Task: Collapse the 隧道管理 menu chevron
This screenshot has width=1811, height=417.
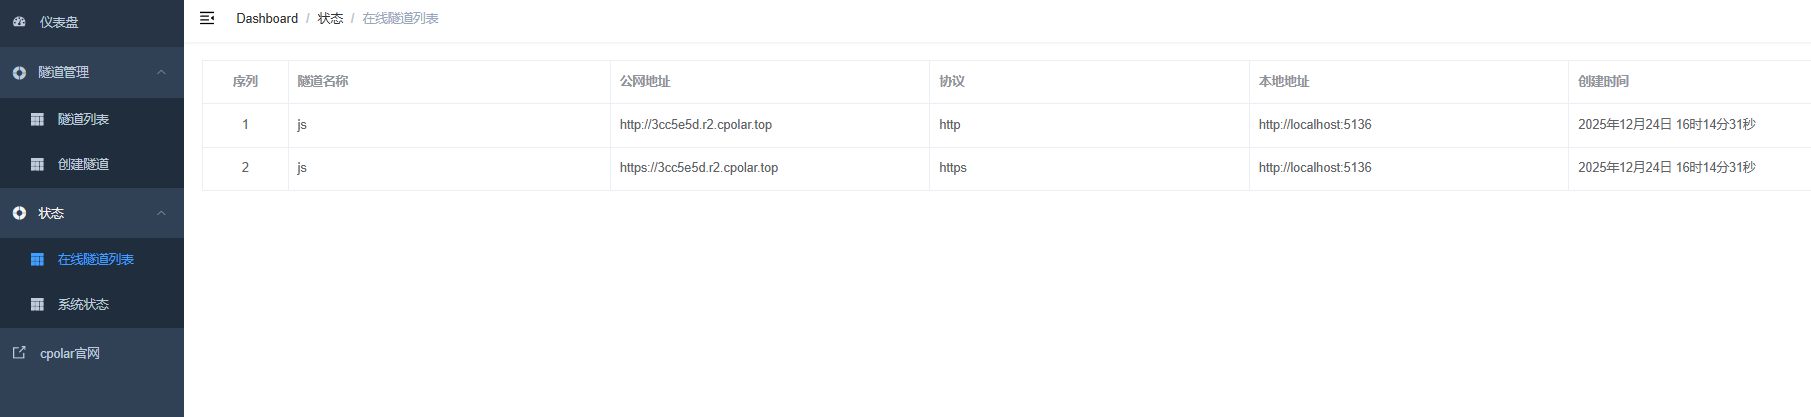Action: 161,72
